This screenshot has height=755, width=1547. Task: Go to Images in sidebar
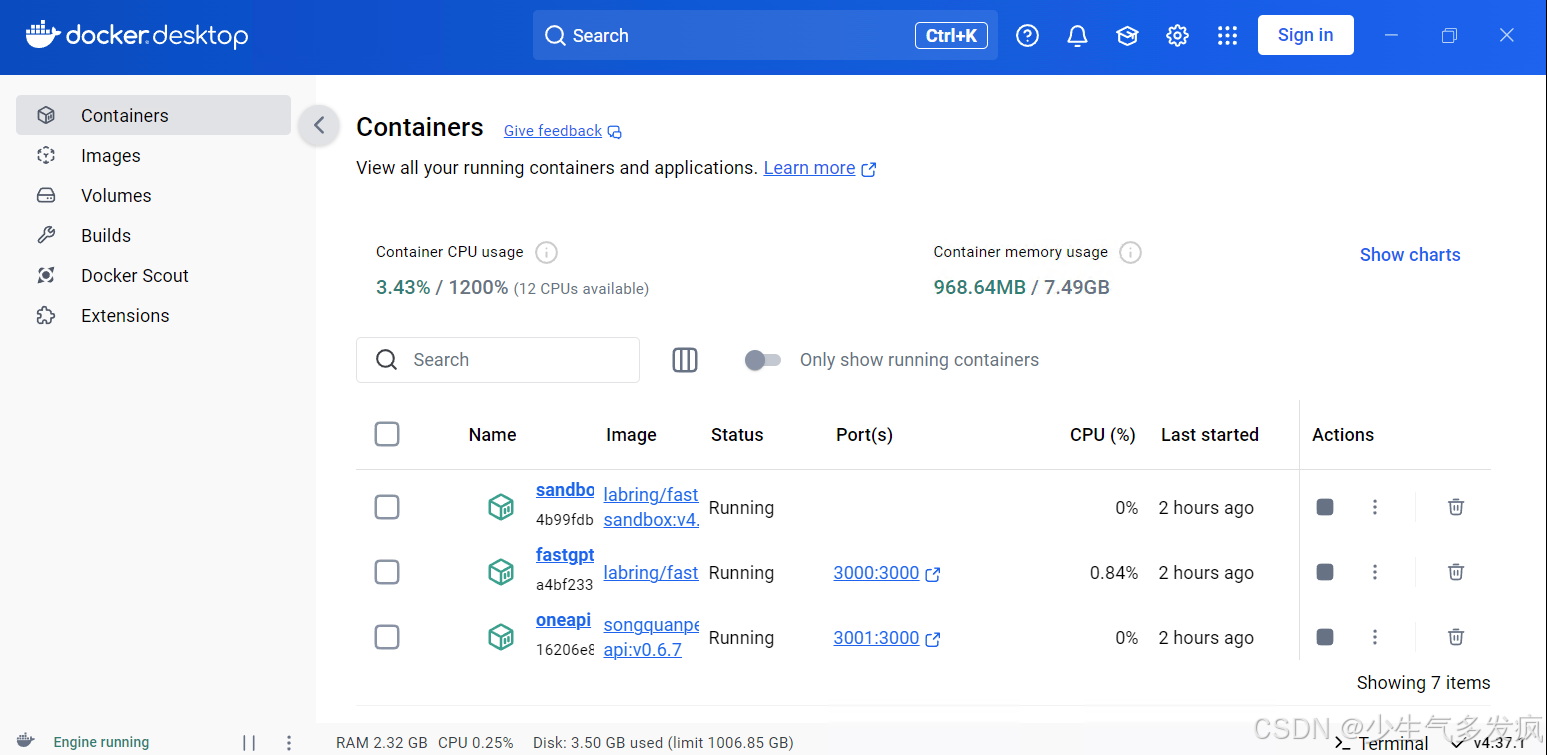(153, 155)
